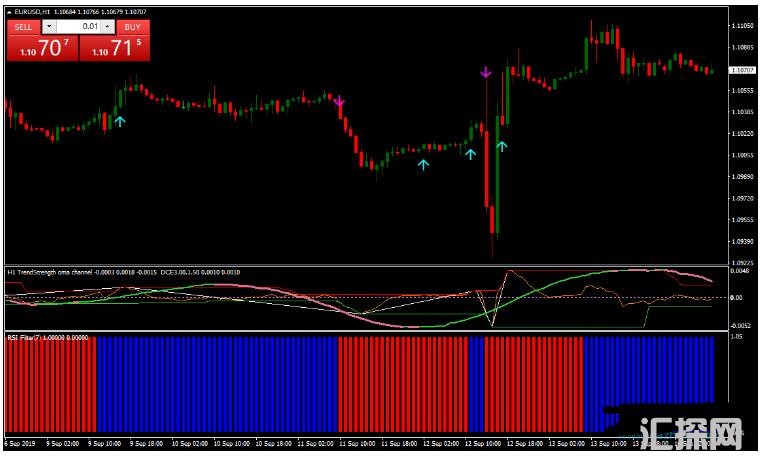The height and width of the screenshot is (458, 762).
Task: Click the 11 Sep 18:00 time label
Action: point(399,443)
